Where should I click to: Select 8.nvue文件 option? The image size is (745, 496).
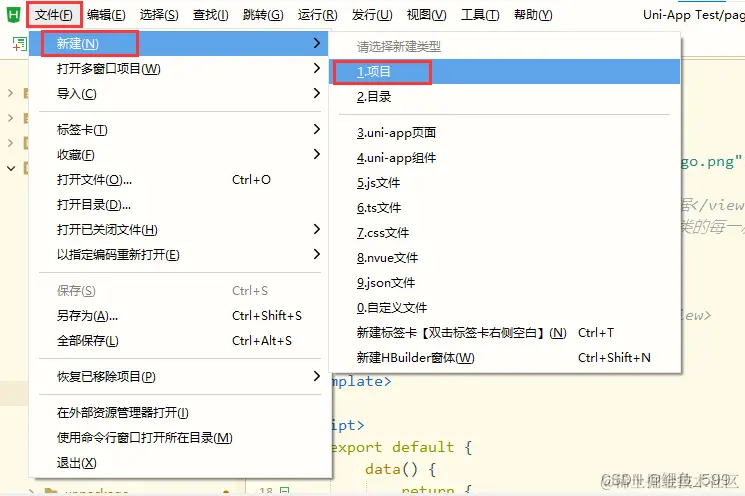[x=505, y=258]
